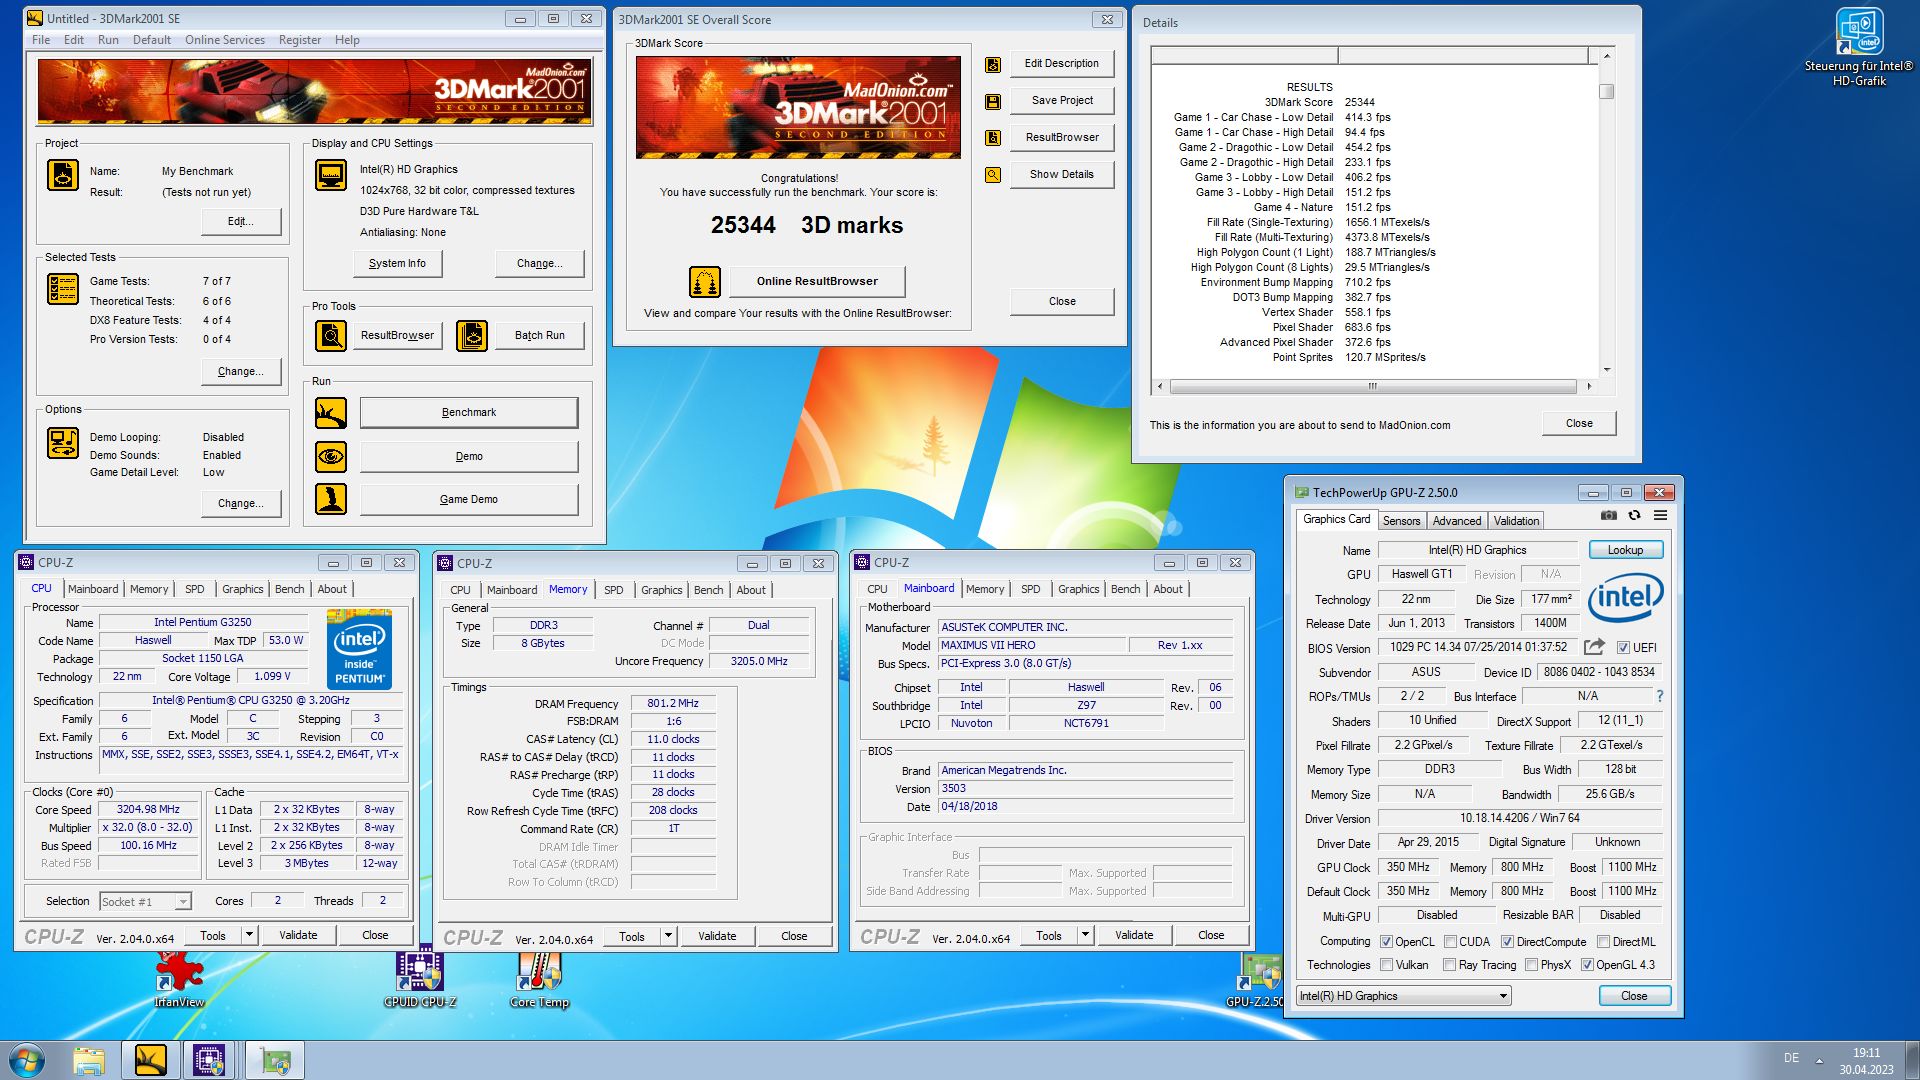
Task: Click the CPU-Z taskbar icon
Action: pos(209,1060)
